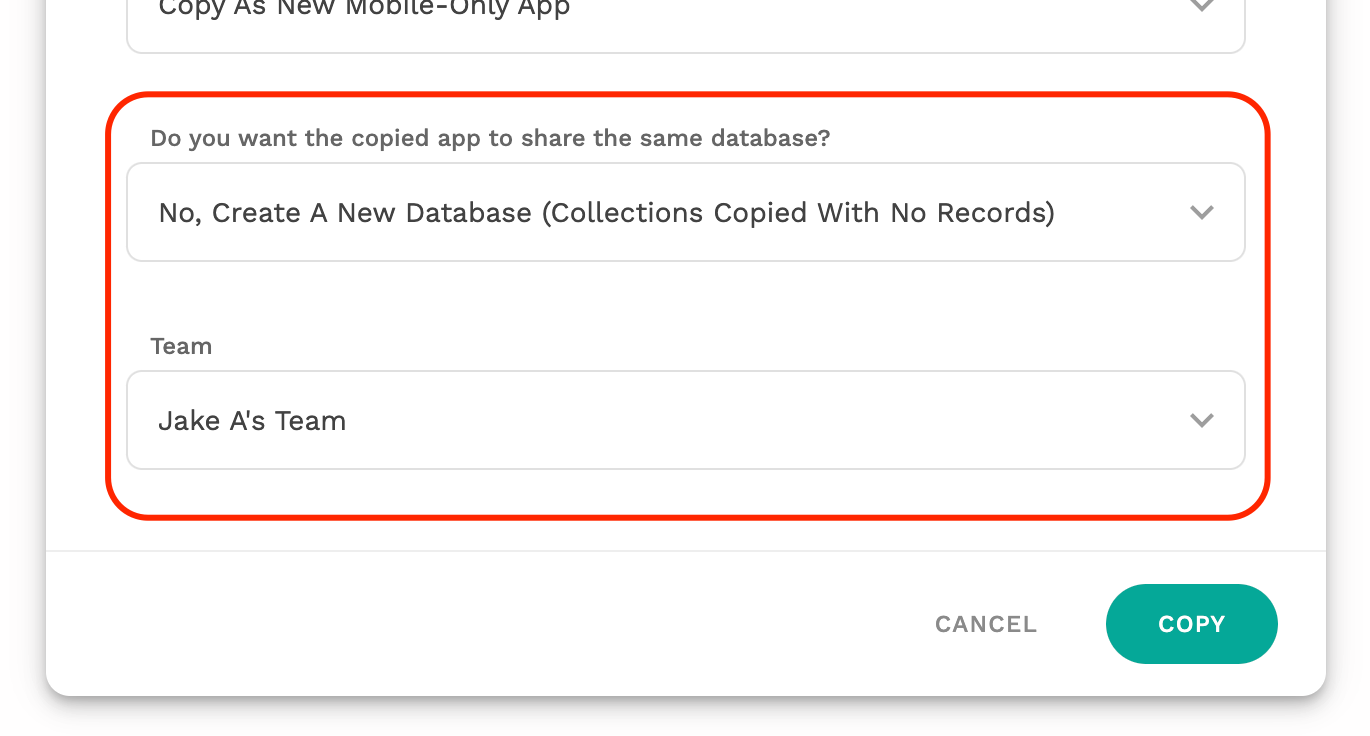Viewport: 1370px width, 736px height.
Task: Click the chevron arrow on the Team dropdown
Action: click(1201, 420)
